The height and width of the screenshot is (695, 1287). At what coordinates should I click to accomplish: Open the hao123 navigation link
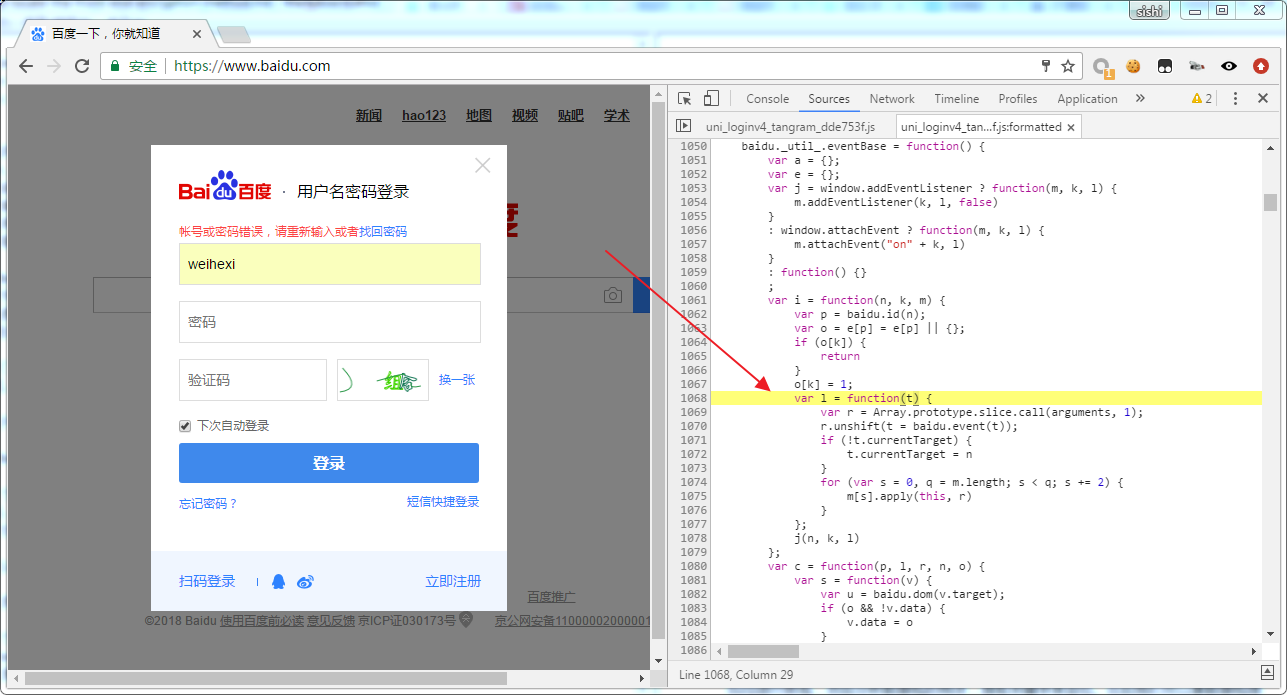point(424,115)
